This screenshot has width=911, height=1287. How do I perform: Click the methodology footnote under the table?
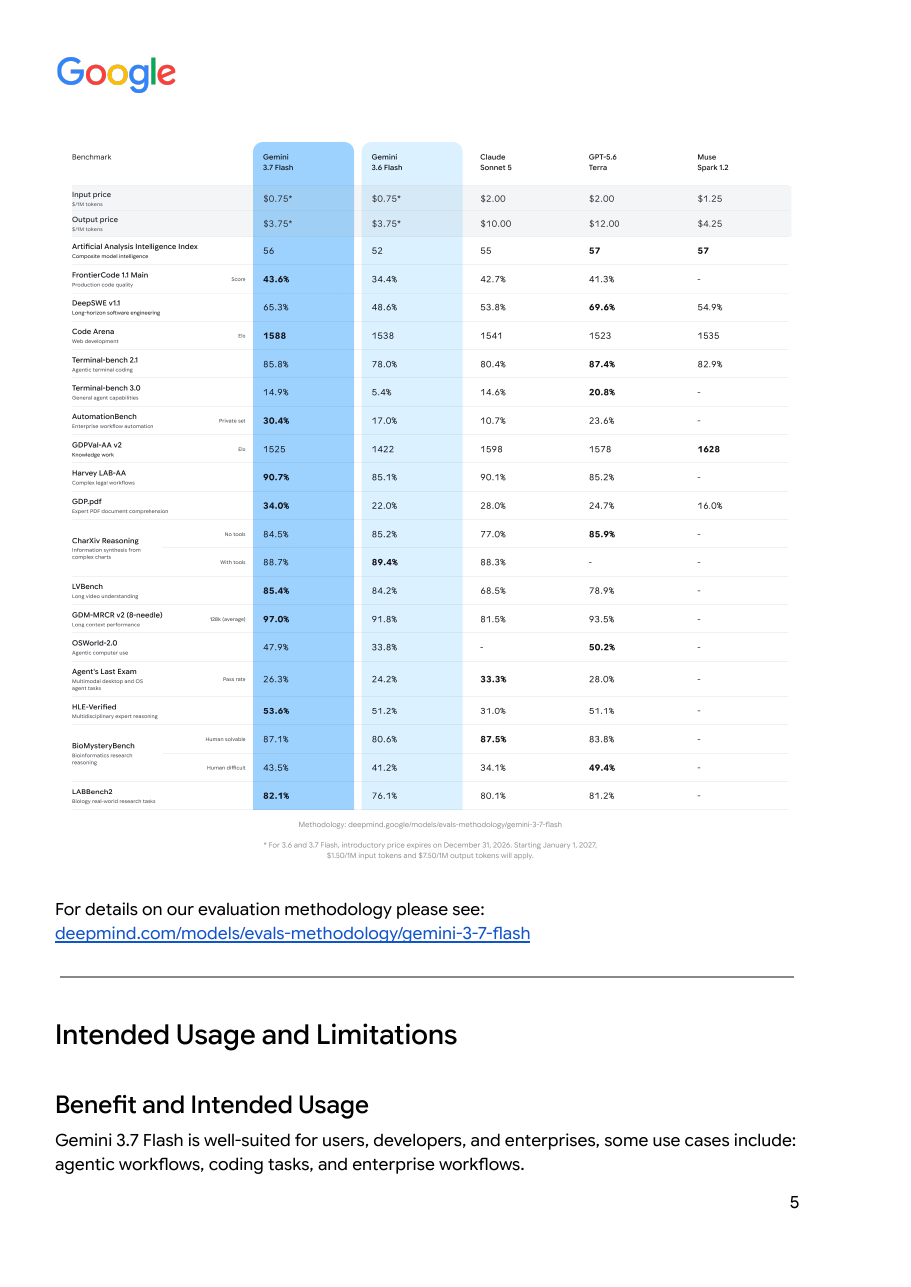[x=430, y=825]
